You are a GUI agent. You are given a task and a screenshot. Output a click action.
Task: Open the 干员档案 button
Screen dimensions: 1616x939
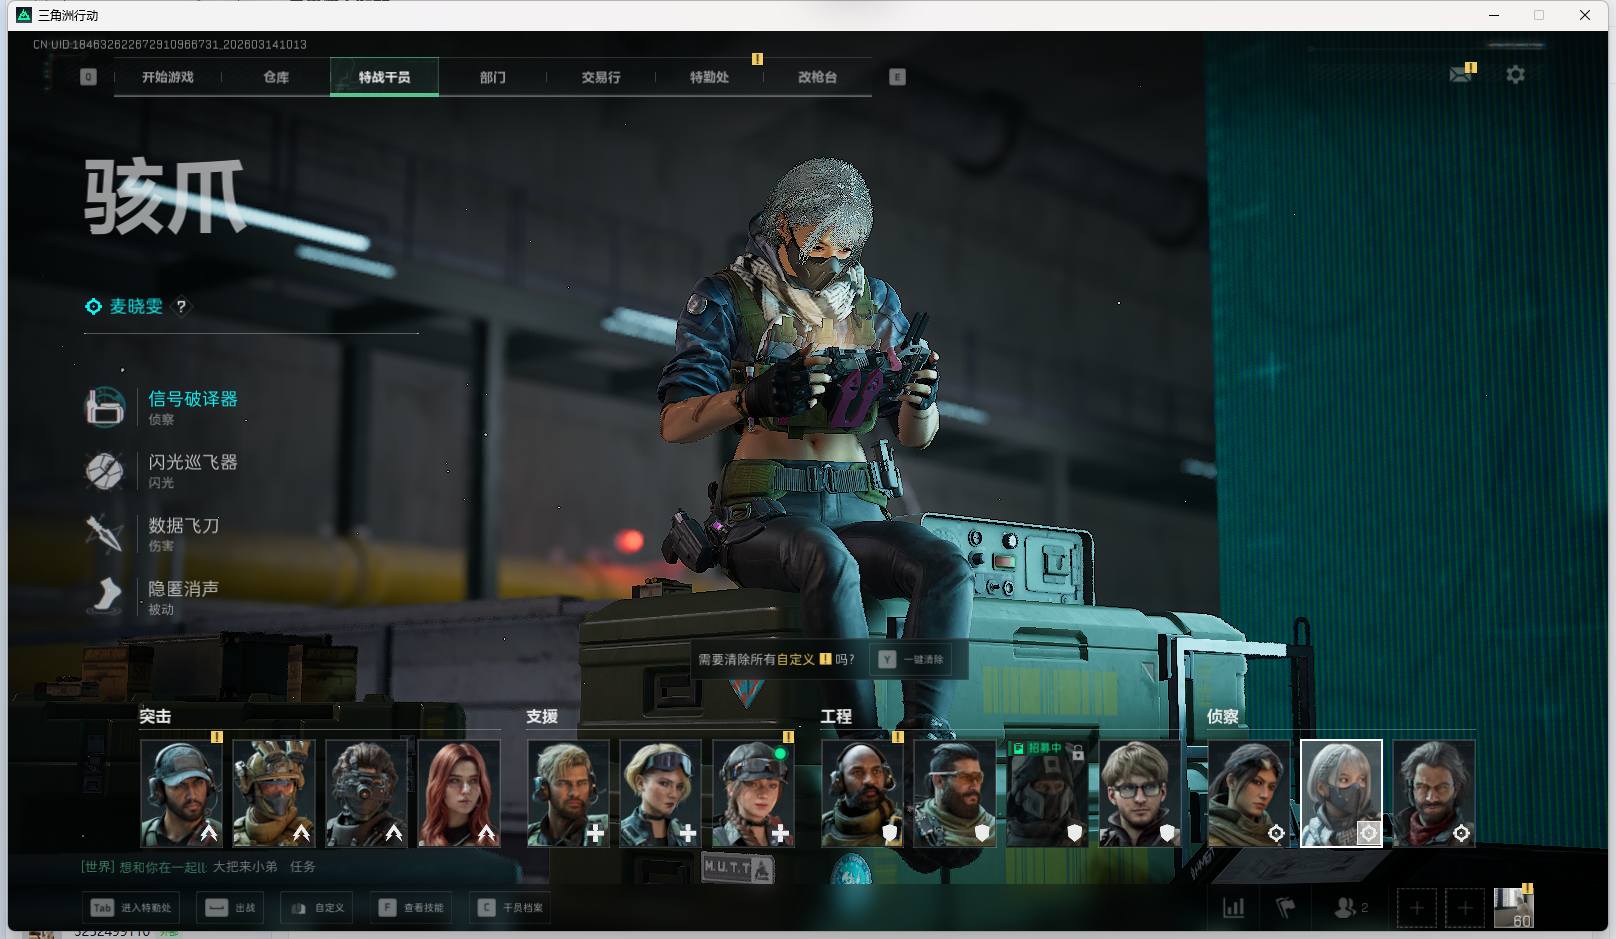(x=511, y=908)
